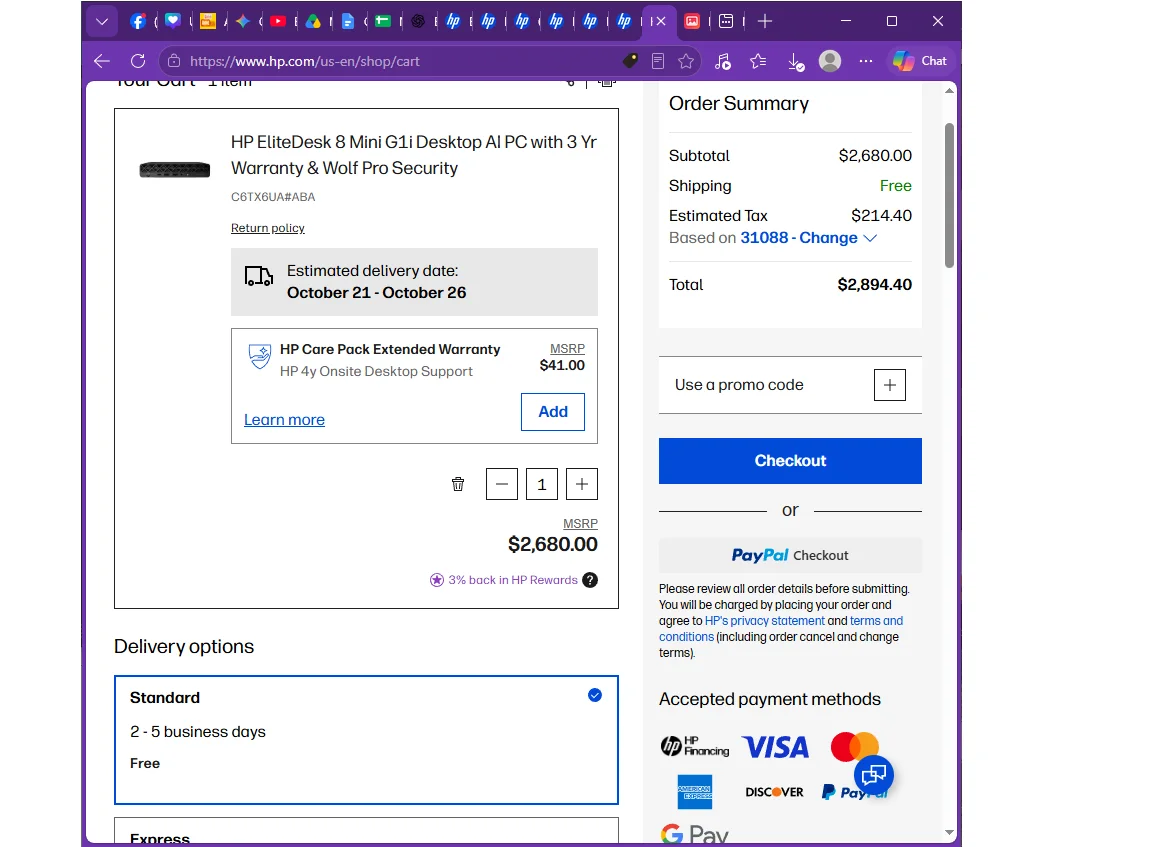Select Standard delivery option
Viewport: 1152px width, 847px height.
(367, 740)
